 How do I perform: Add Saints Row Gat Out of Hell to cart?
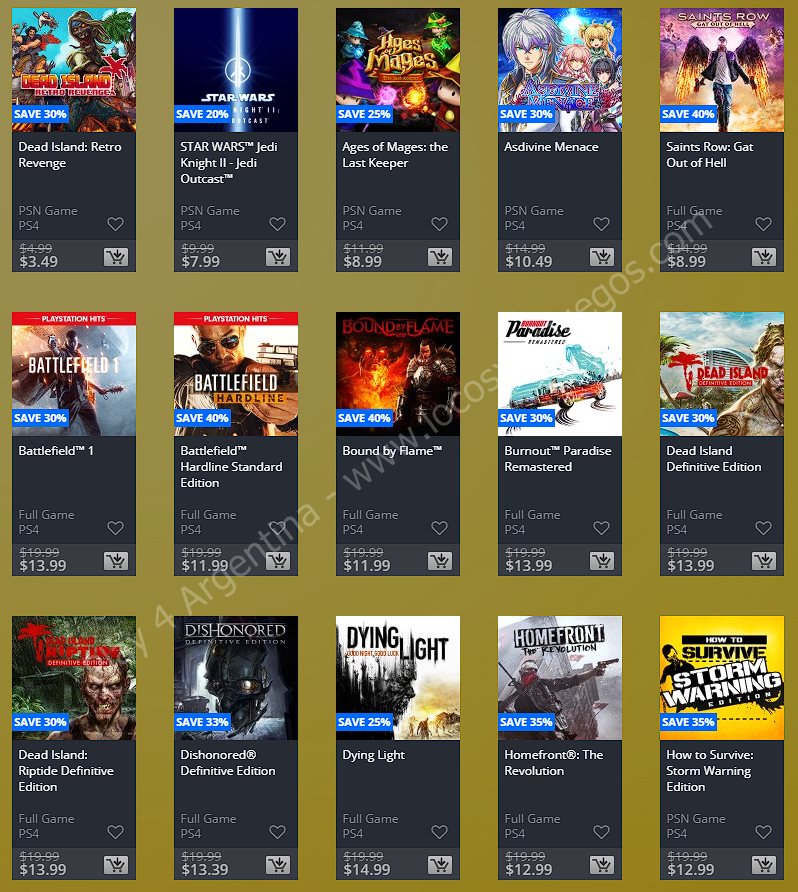click(x=764, y=257)
